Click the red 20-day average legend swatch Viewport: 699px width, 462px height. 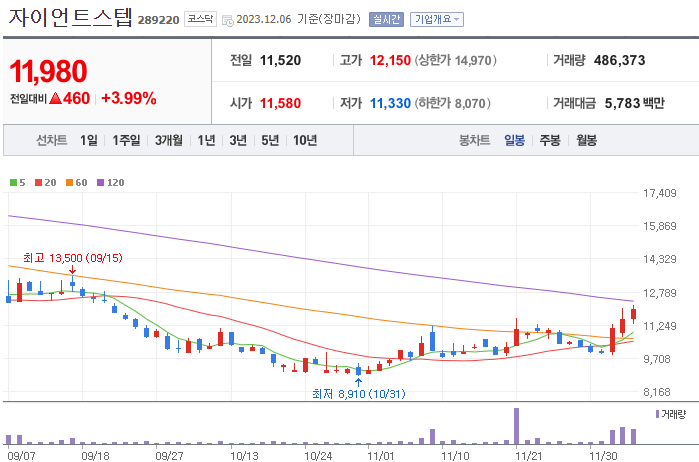click(x=38, y=182)
